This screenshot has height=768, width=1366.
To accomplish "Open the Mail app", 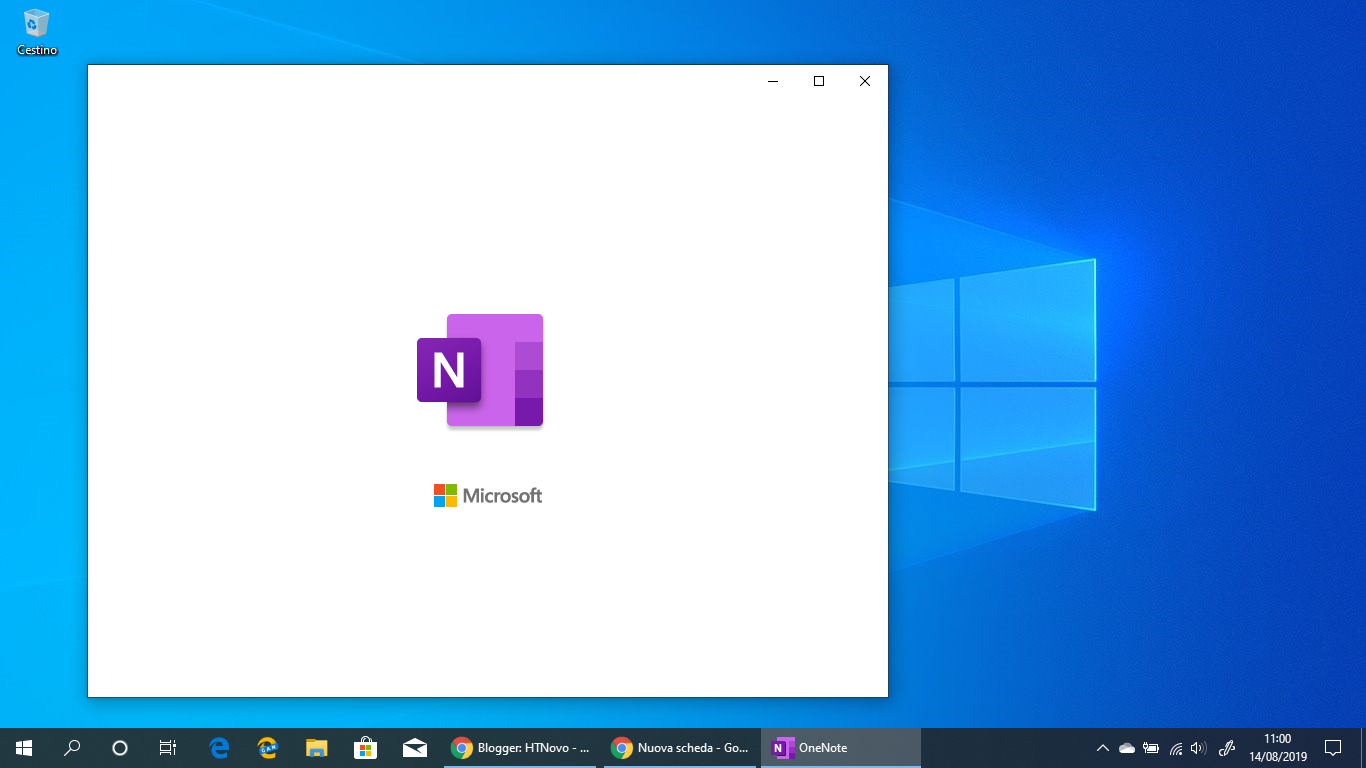I will click(x=415, y=747).
